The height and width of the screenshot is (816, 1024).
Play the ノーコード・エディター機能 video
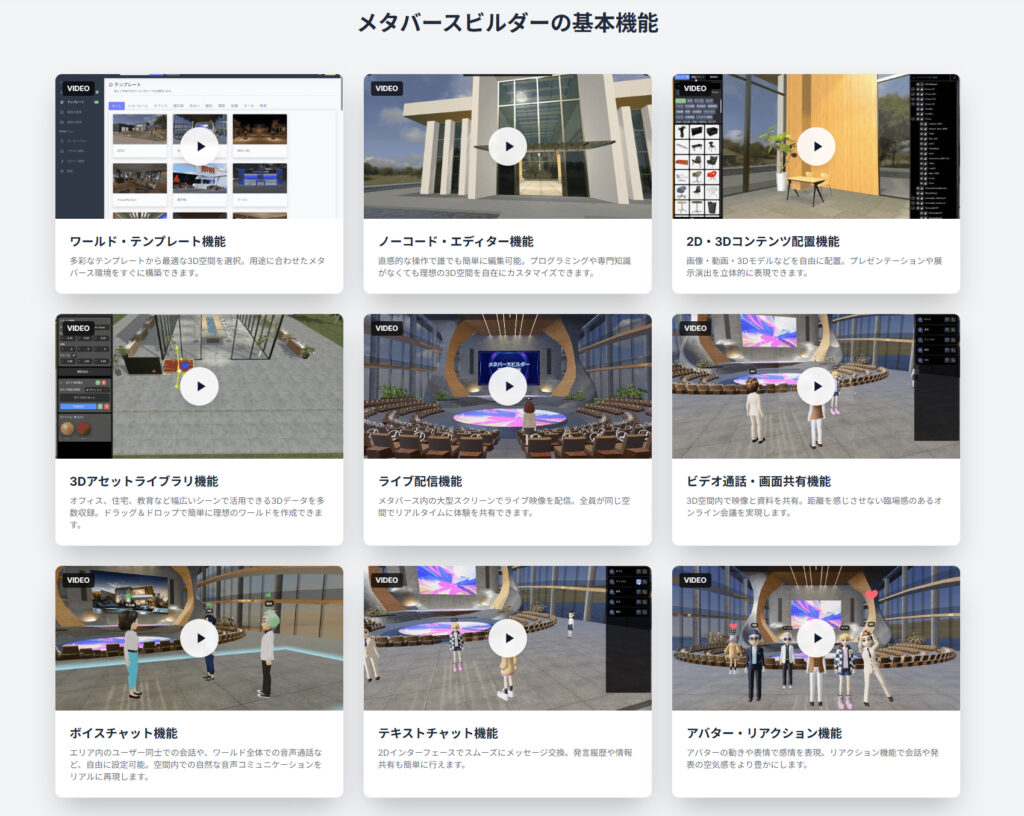(x=508, y=146)
